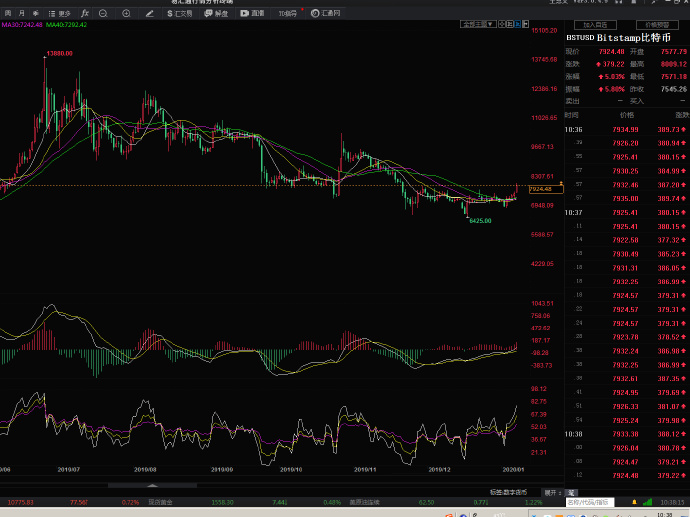This screenshot has width=690, height=517.
Task: Open the 汇通网 website link
Action: click(x=326, y=14)
